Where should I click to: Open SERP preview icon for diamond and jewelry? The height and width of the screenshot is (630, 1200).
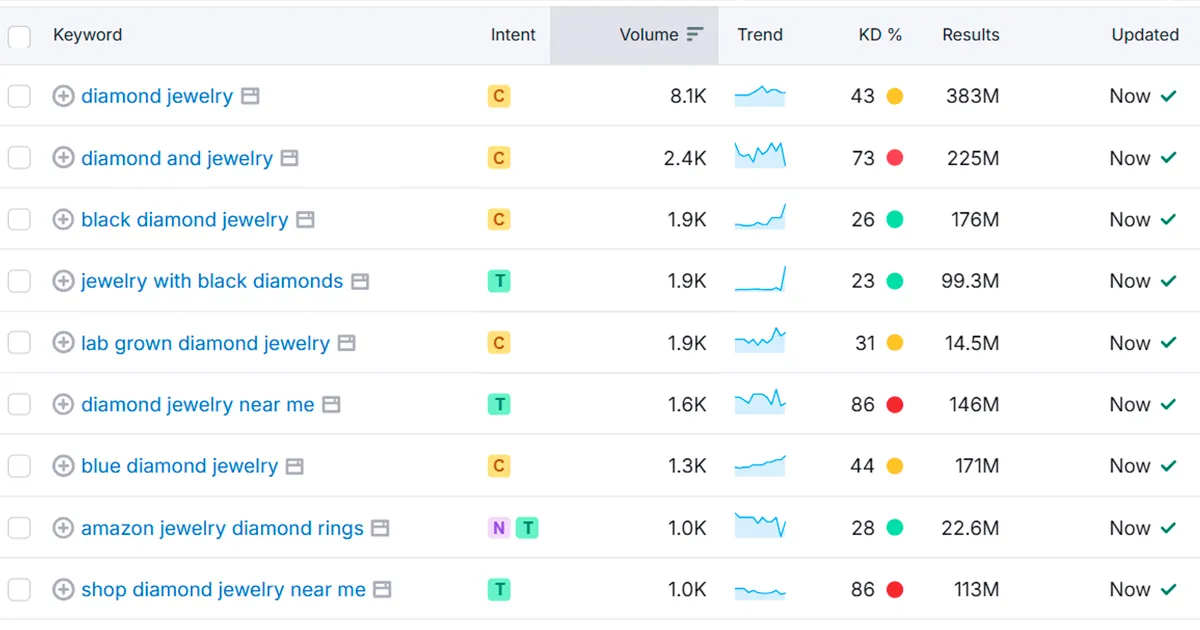click(x=289, y=158)
